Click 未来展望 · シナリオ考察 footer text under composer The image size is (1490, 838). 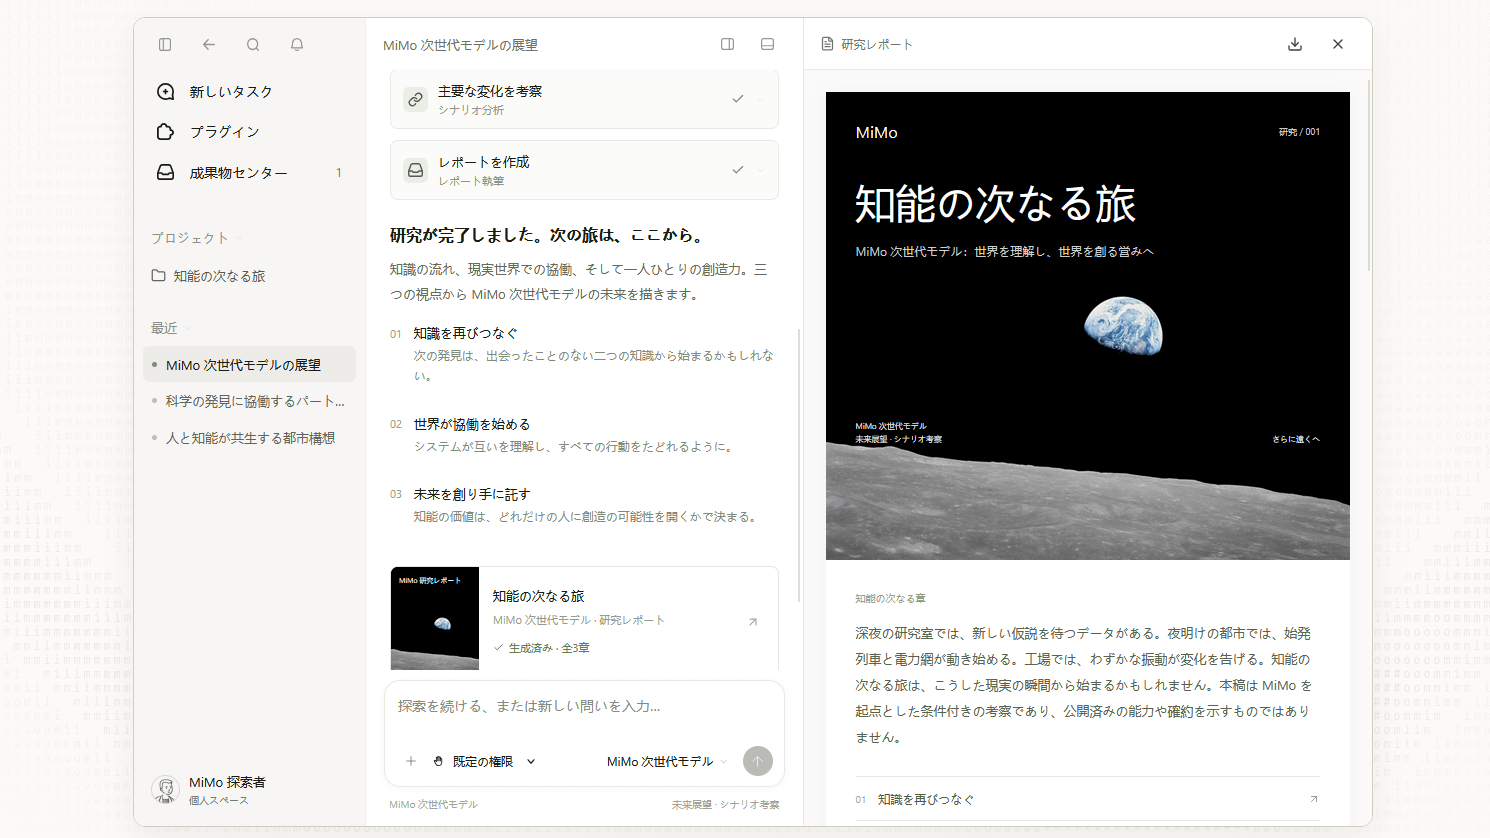pyautogui.click(x=726, y=805)
